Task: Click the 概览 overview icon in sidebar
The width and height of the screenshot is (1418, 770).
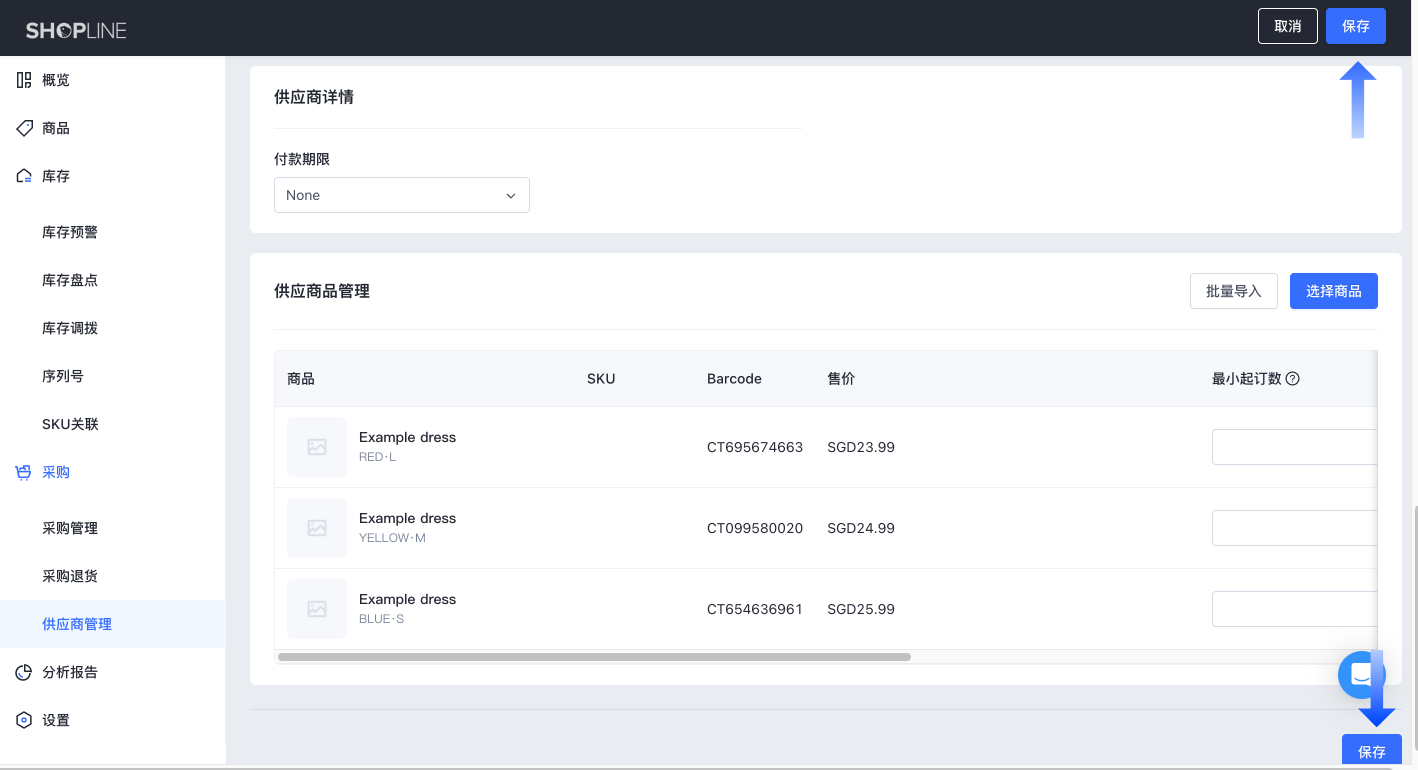Action: tap(24, 80)
